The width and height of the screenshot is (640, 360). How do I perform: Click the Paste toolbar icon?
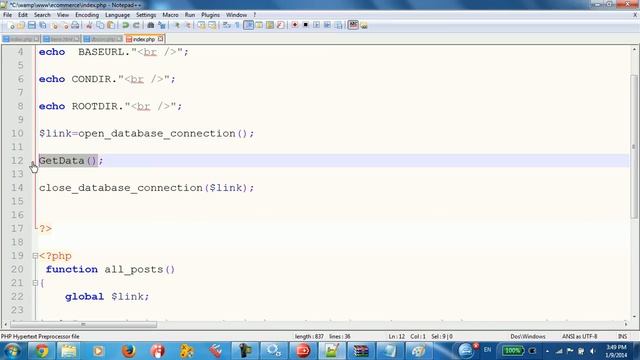tap(111, 25)
